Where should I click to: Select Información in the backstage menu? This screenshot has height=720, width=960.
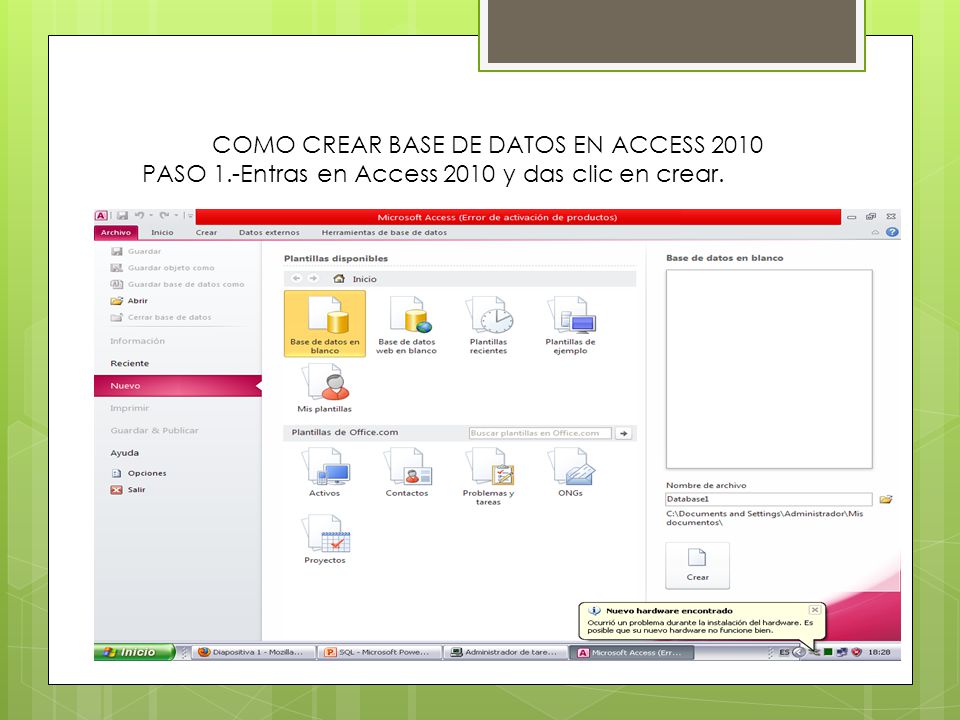click(x=137, y=341)
